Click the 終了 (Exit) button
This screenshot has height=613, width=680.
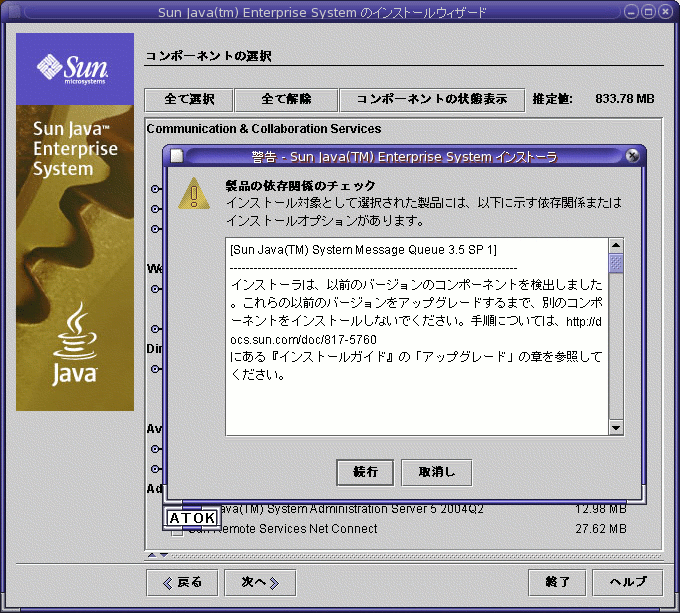pos(557,583)
